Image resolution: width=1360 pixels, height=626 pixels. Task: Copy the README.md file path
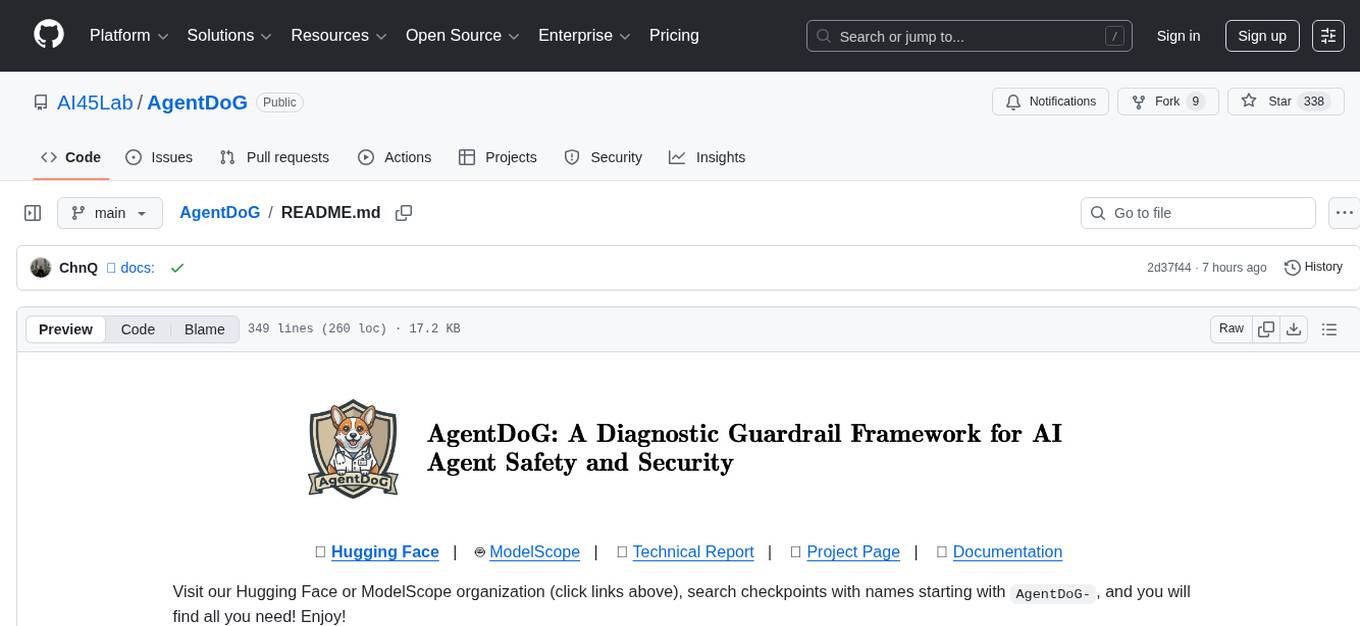(x=403, y=212)
